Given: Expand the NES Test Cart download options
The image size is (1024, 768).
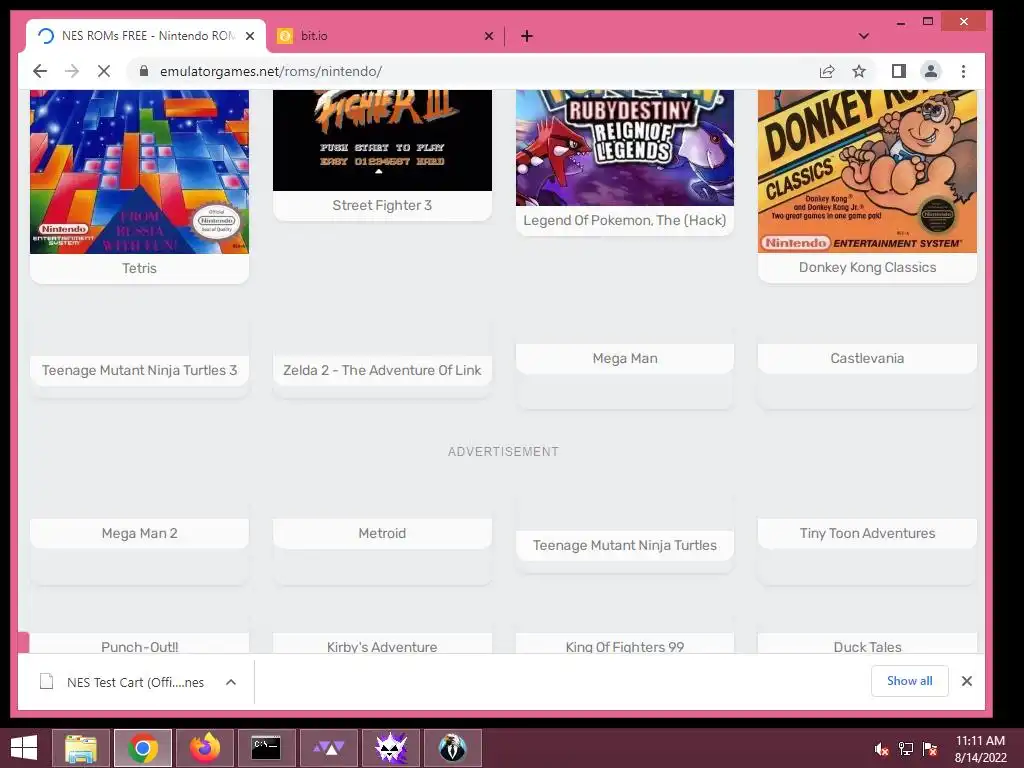Looking at the screenshot, I should point(231,682).
